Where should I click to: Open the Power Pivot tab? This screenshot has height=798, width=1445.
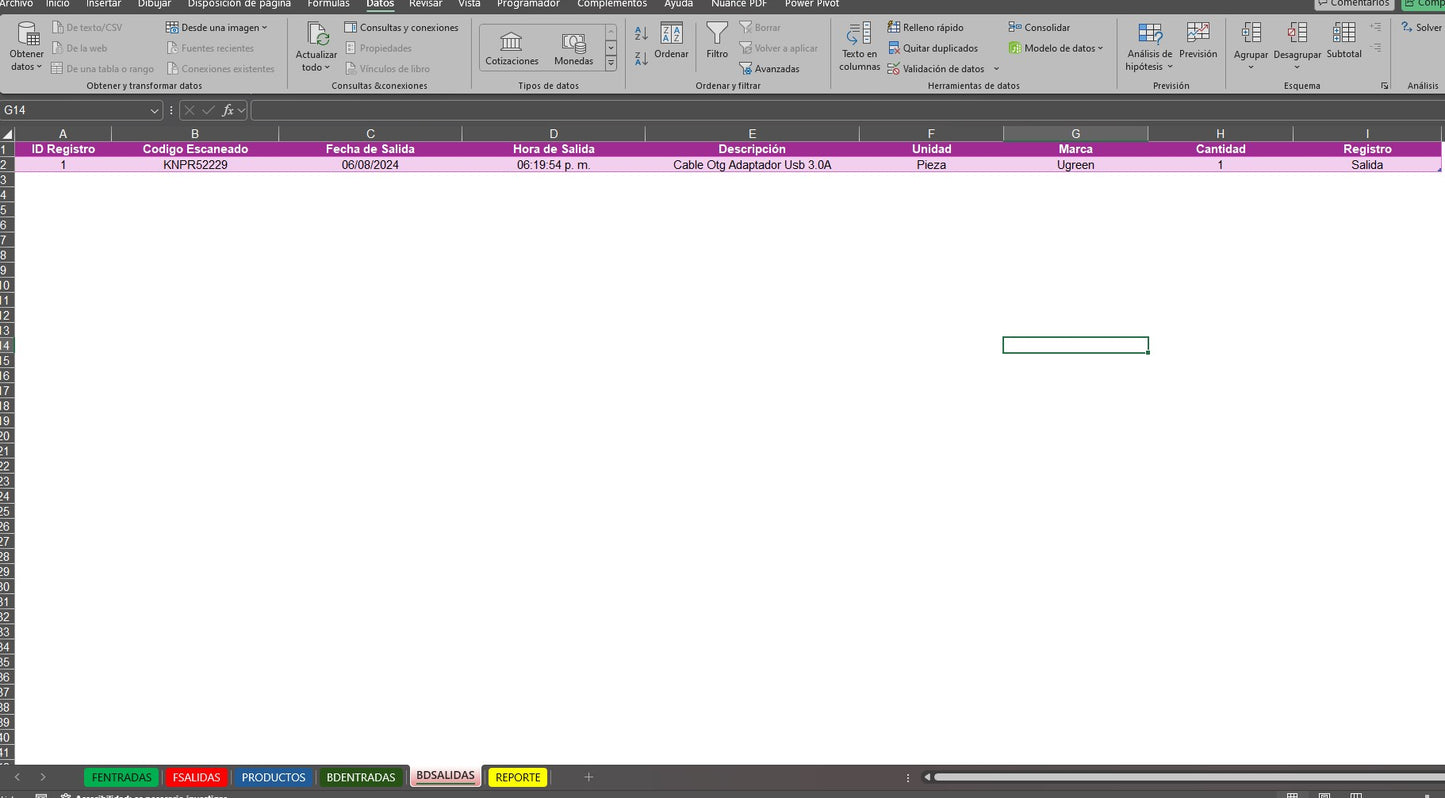pos(812,4)
